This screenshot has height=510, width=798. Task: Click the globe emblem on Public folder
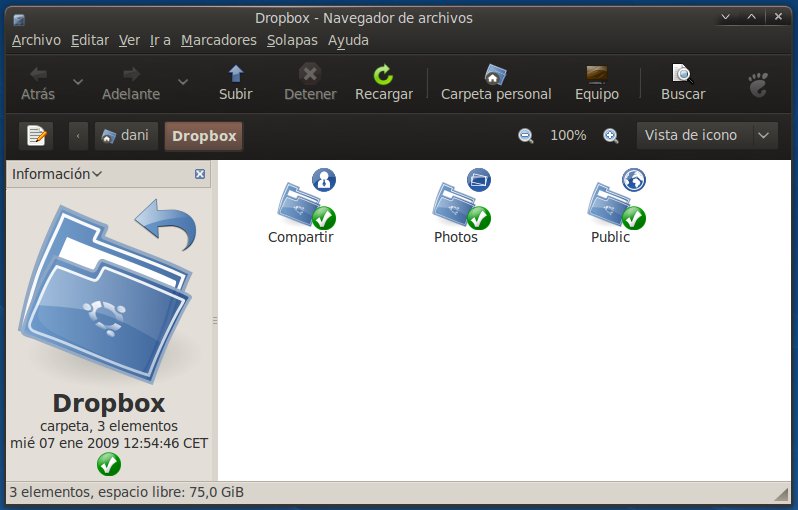[634, 180]
